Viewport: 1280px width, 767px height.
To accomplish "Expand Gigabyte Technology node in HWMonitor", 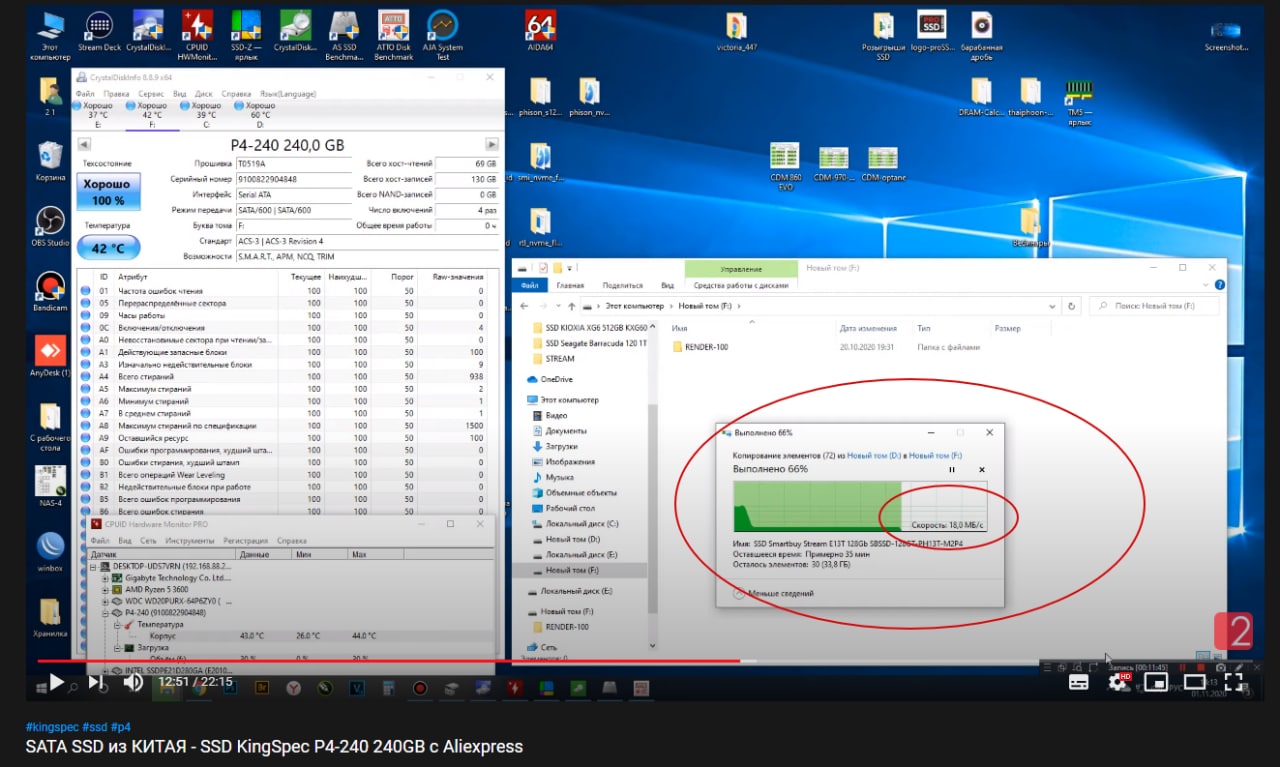I will (105, 578).
